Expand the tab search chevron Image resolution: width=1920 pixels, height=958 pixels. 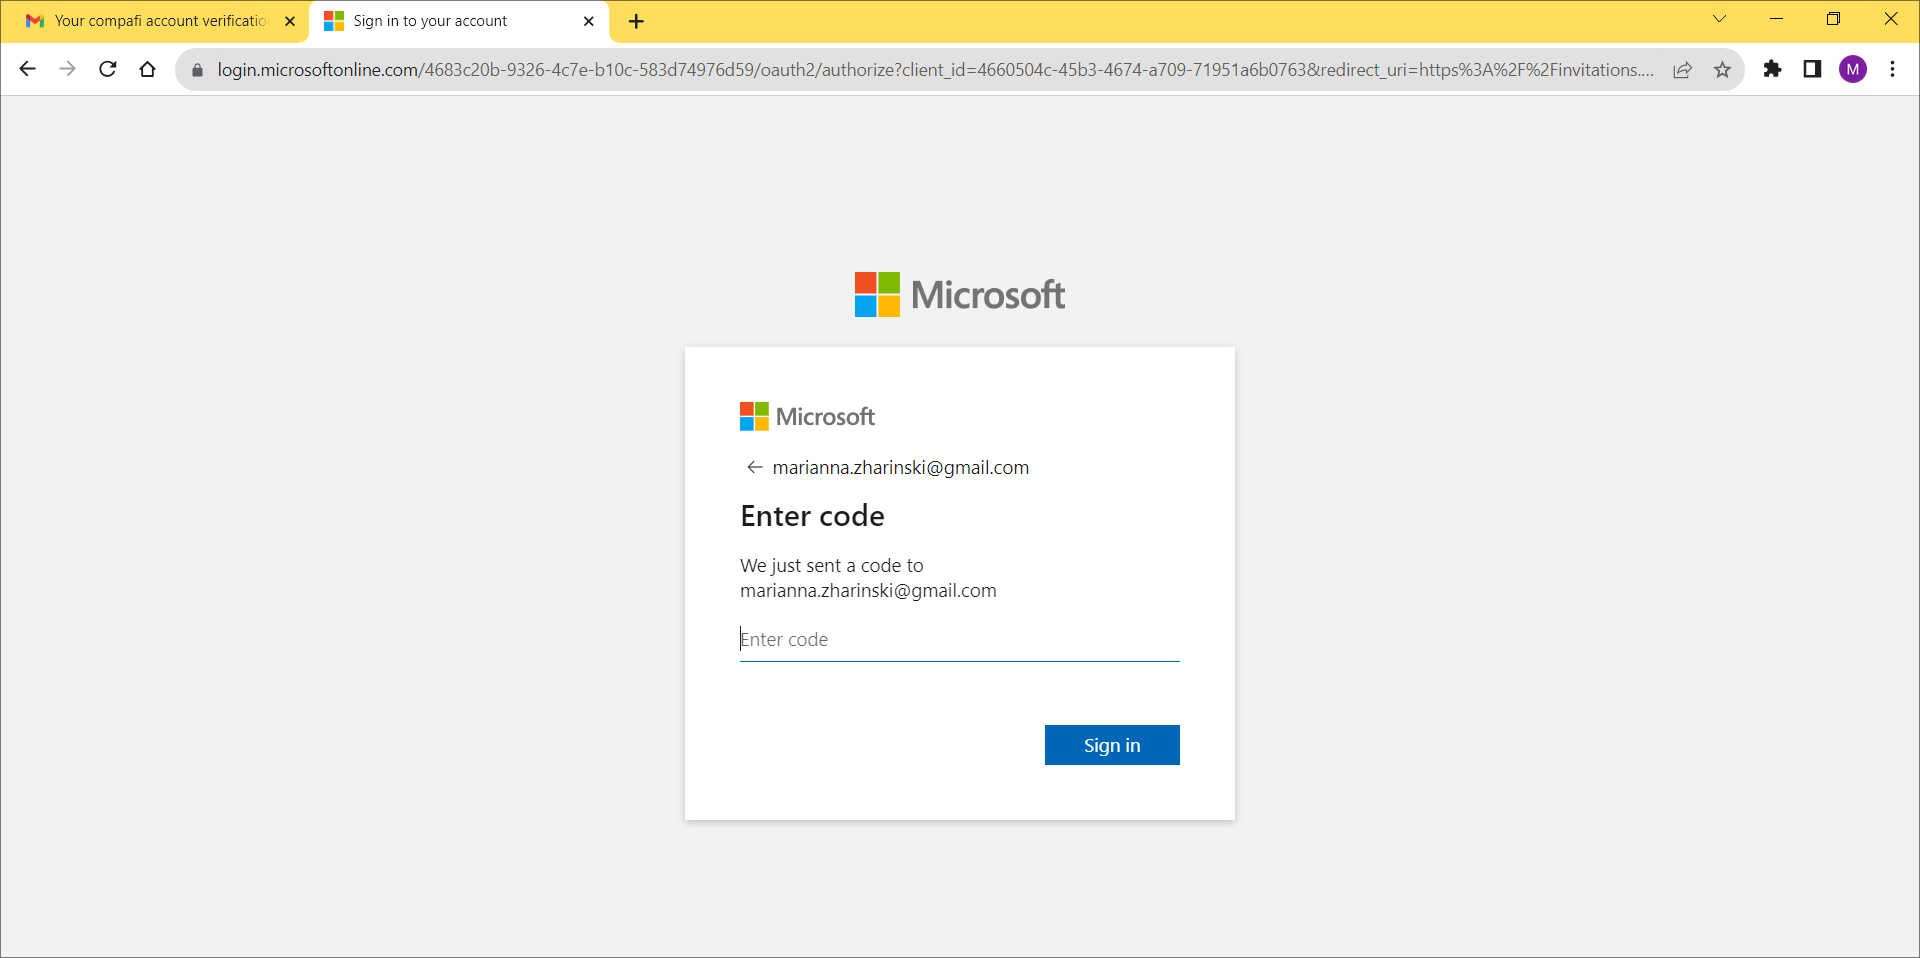pyautogui.click(x=1719, y=19)
